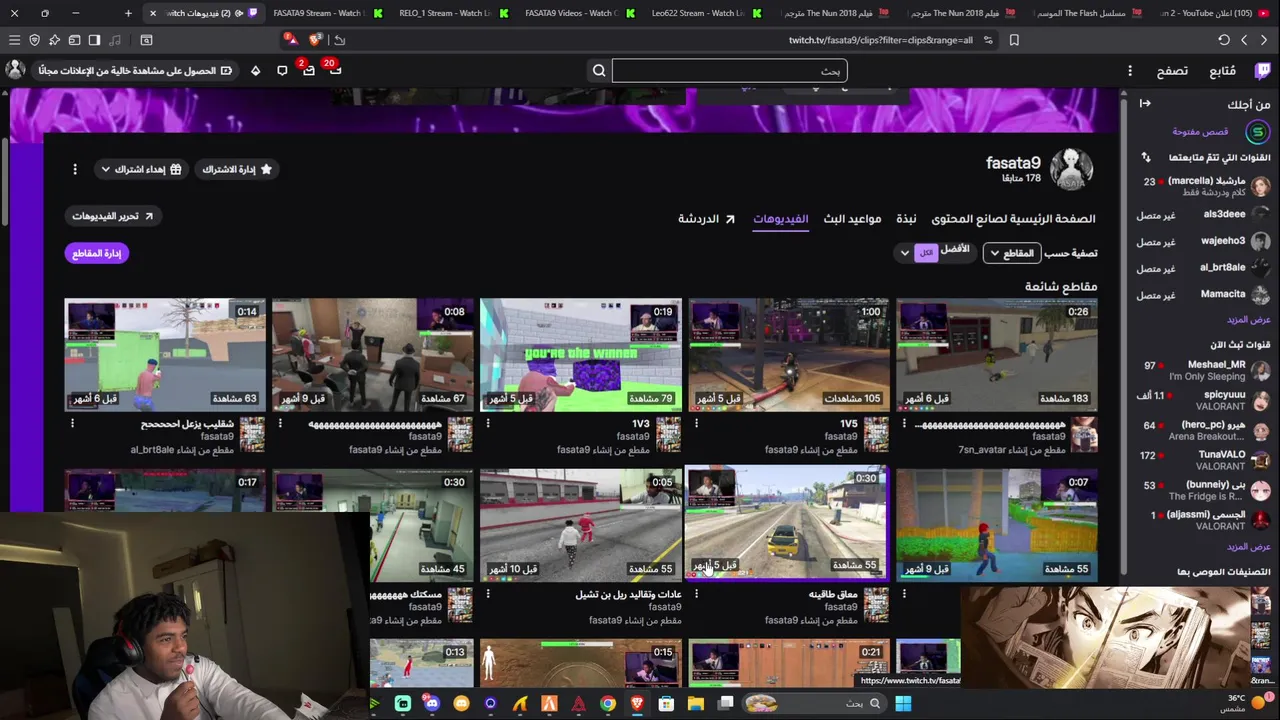The height and width of the screenshot is (720, 1280).
Task: Expand the المقاطع filter dropdown
Action: point(1011,253)
